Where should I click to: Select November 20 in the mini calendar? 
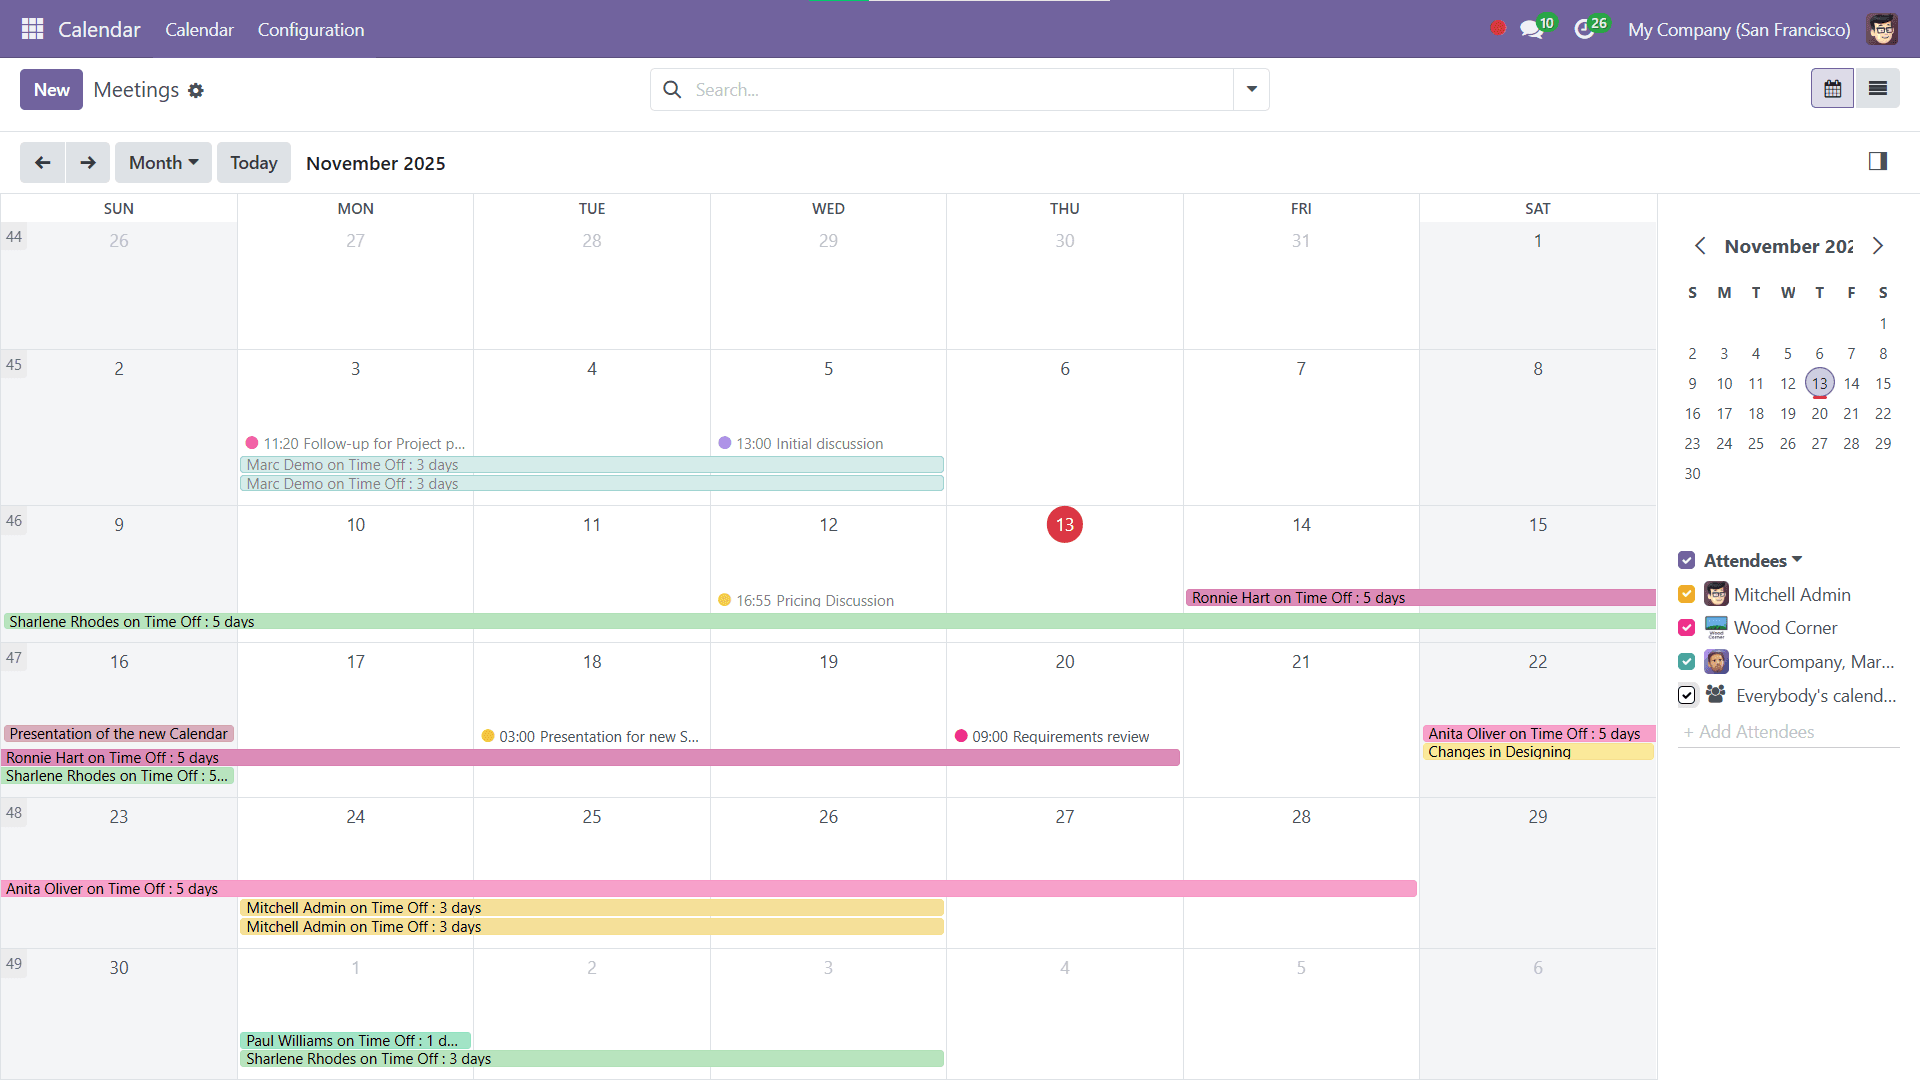[x=1820, y=413]
